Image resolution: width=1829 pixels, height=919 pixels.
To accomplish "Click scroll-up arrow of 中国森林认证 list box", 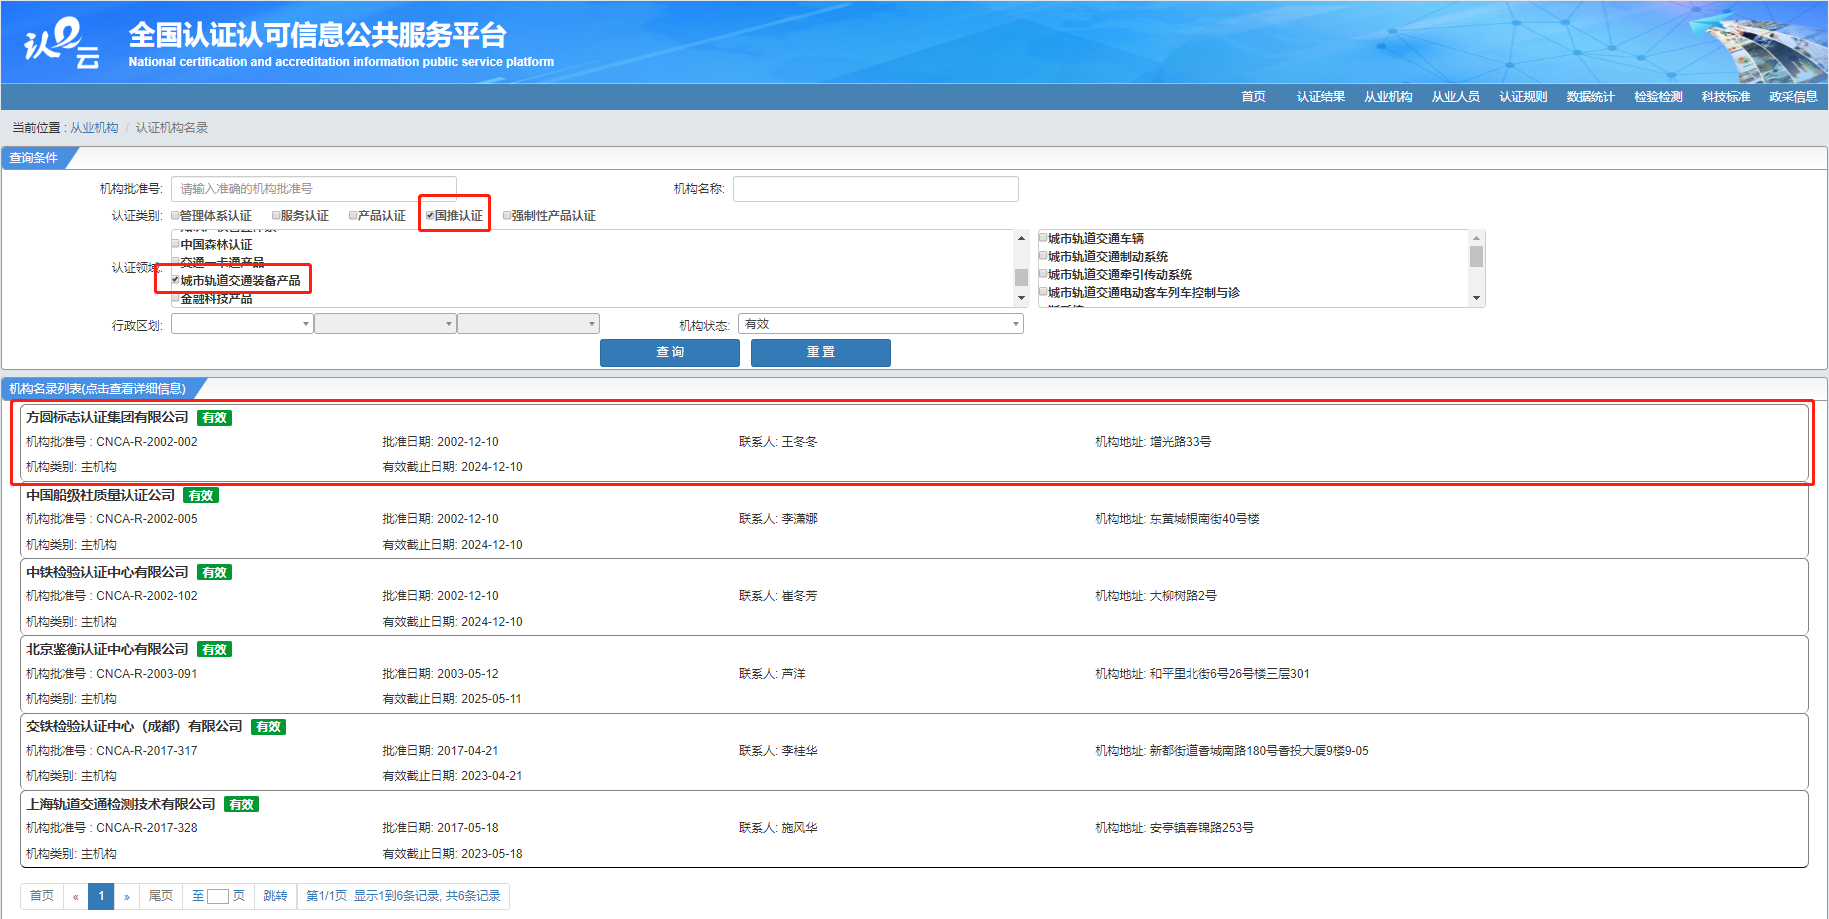I will 1021,238.
